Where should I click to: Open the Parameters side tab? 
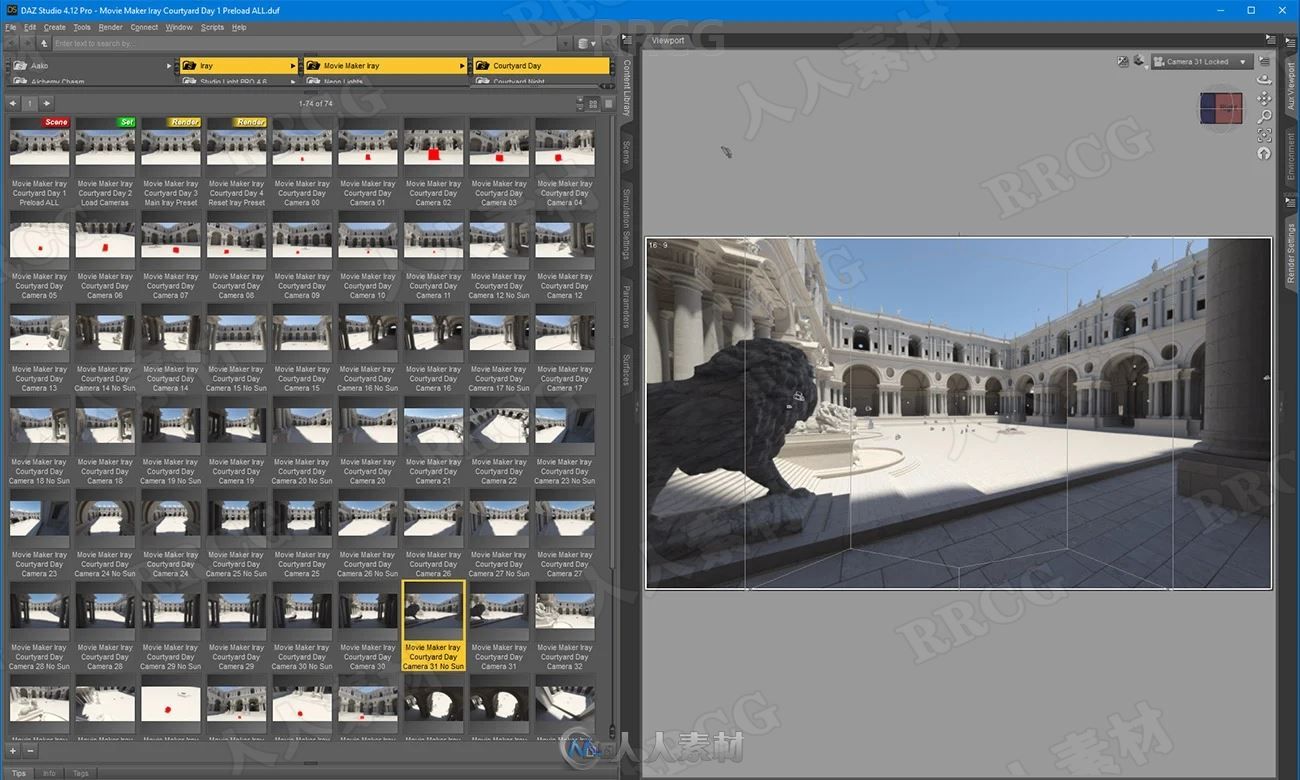627,306
